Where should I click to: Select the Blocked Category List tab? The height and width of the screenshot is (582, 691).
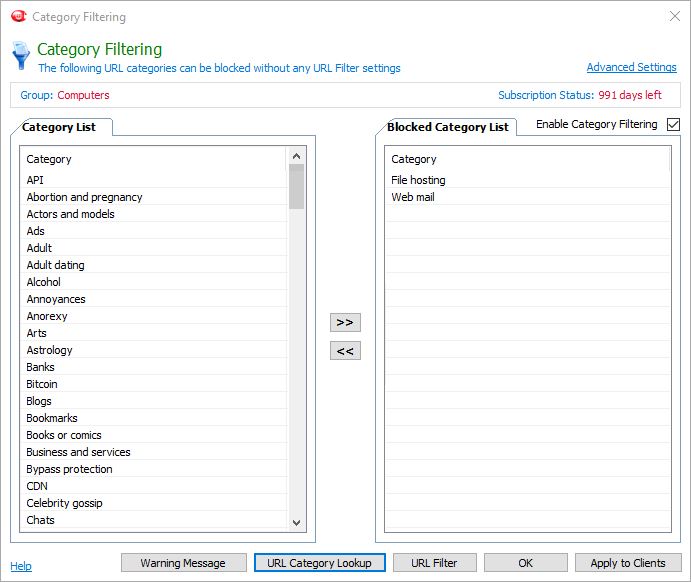click(448, 128)
